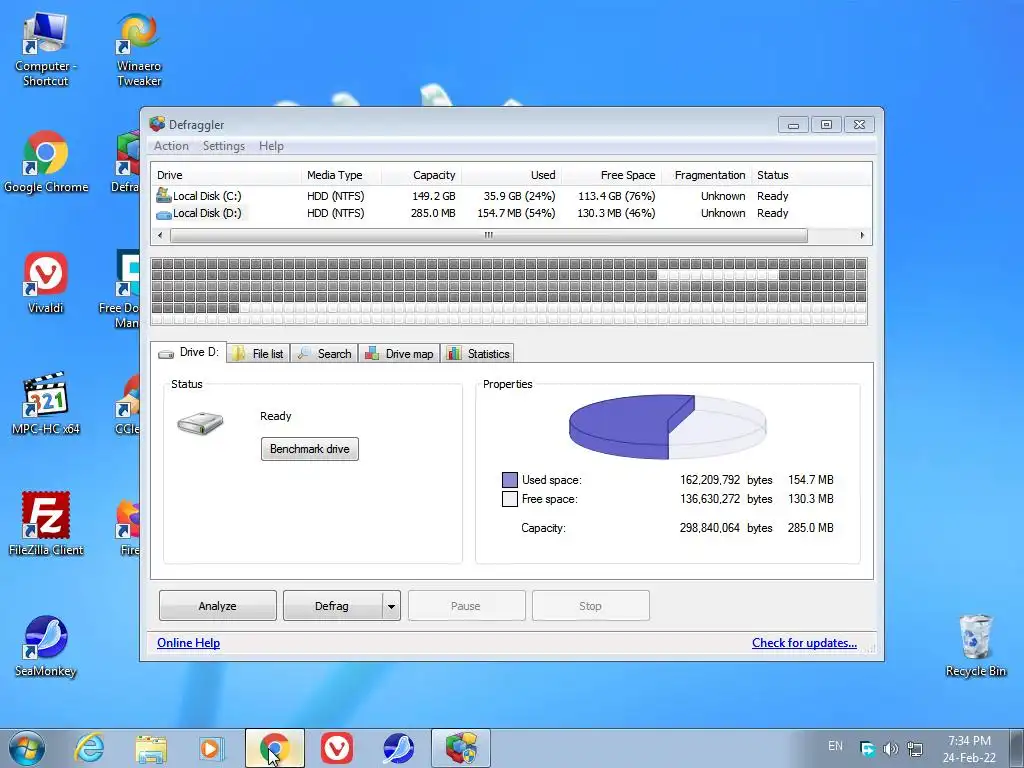Open the Action menu
This screenshot has height=768, width=1024.
[x=171, y=146]
